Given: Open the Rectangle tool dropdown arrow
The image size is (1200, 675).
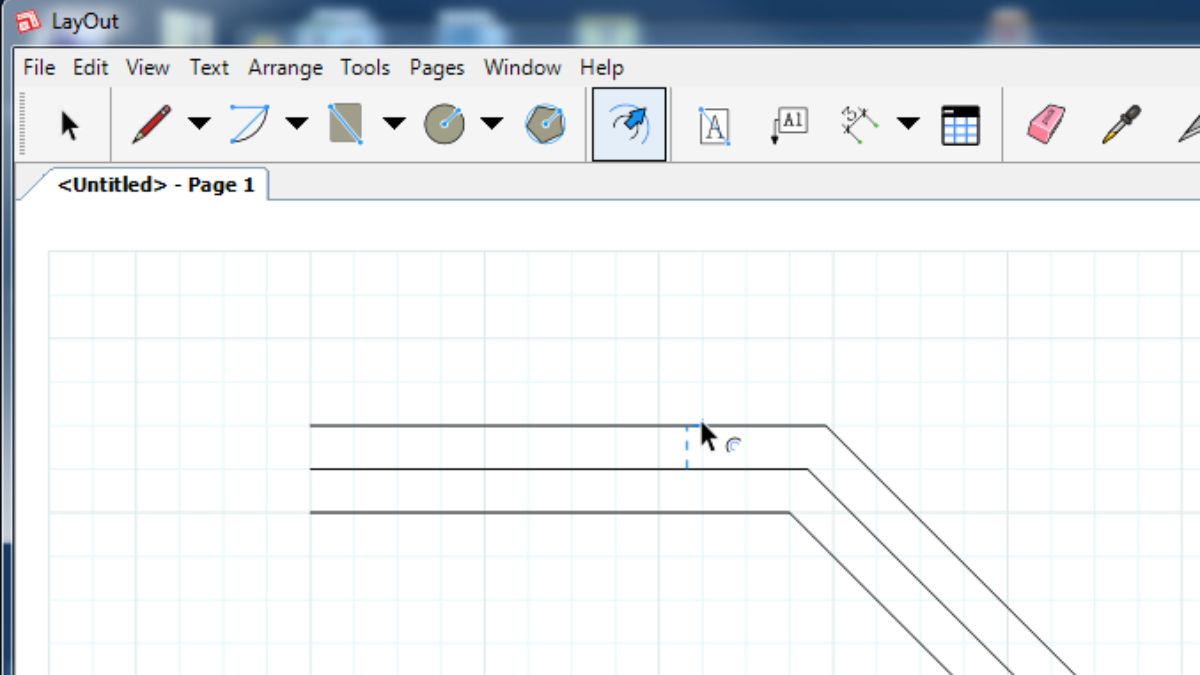Looking at the screenshot, I should 394,124.
